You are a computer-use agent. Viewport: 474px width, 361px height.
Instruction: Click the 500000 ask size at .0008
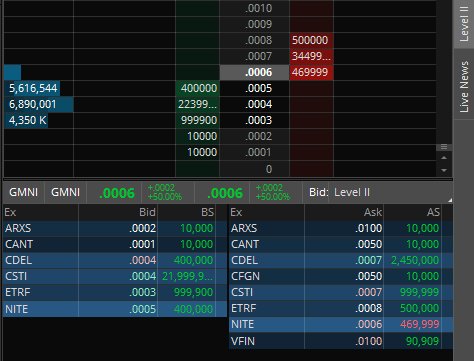coord(311,40)
